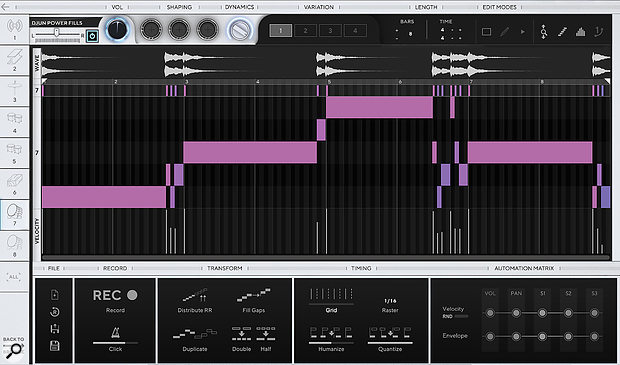Click the circular R reload icon
The height and width of the screenshot is (365, 620).
[55, 312]
